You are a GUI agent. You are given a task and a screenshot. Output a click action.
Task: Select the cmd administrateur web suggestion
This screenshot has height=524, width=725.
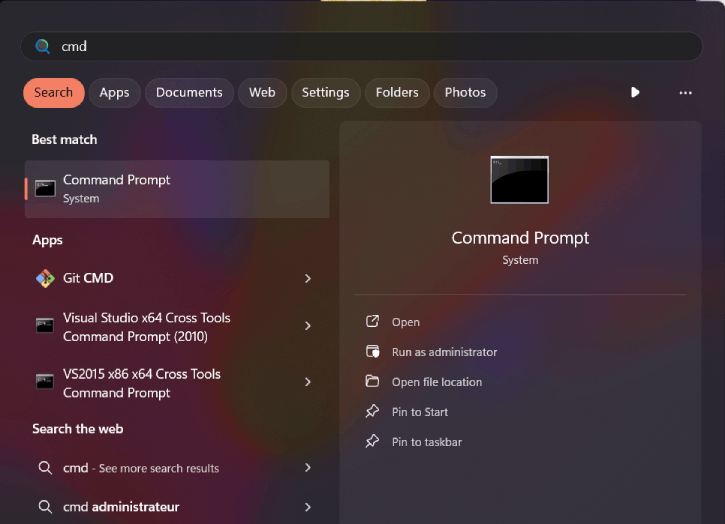pos(177,507)
